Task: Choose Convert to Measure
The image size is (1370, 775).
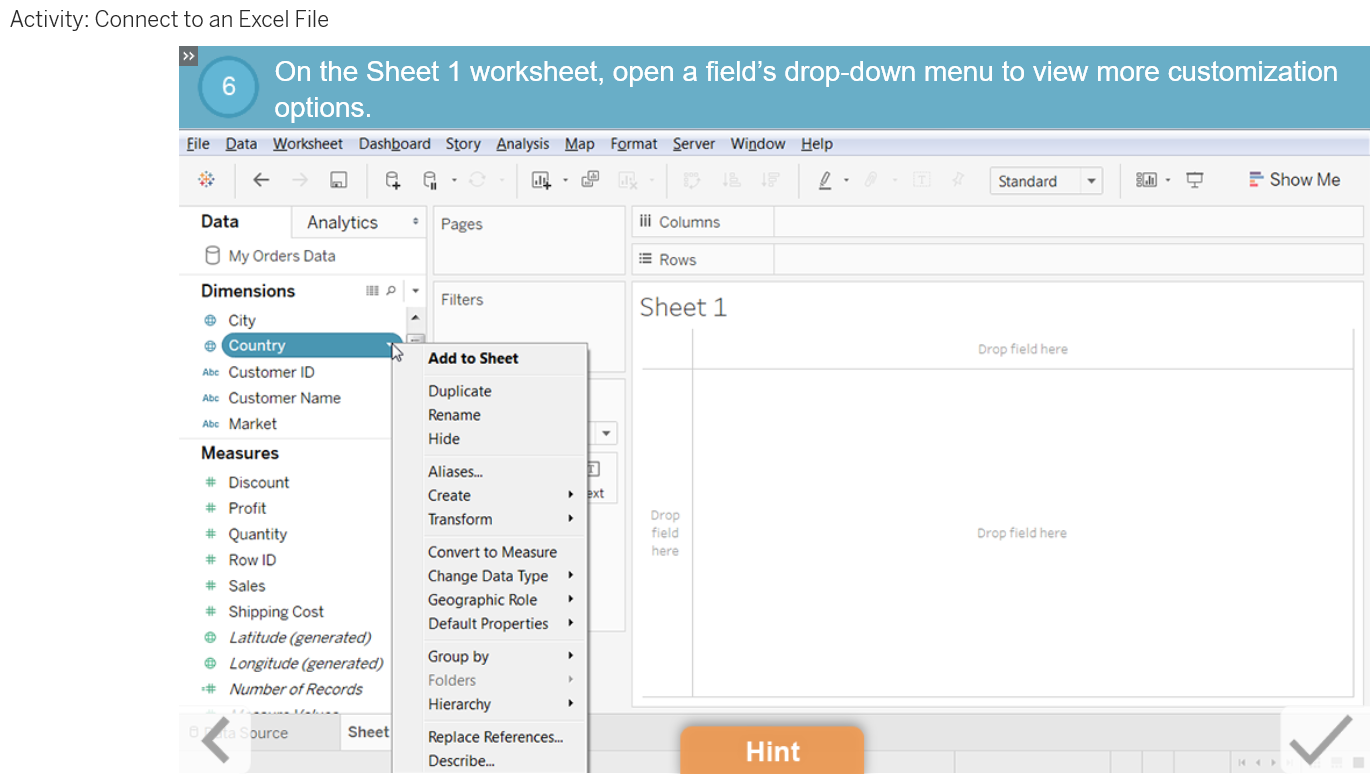Action: 490,552
